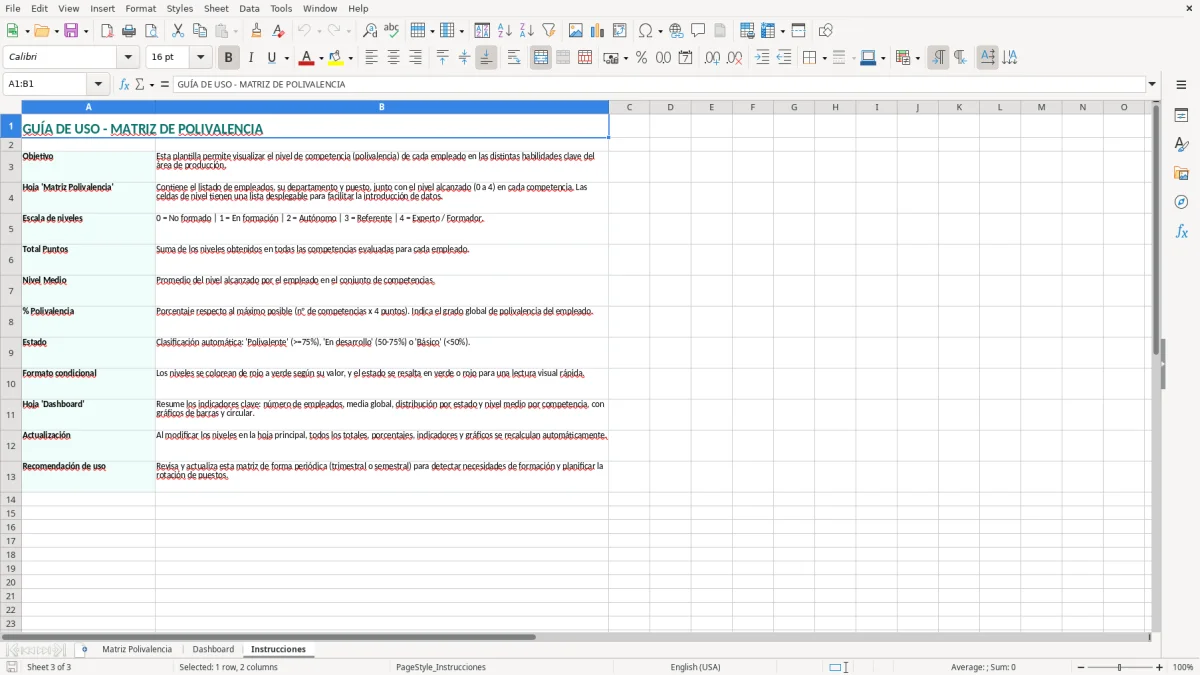Screen dimensions: 1200x675
Task: Expand the formula bar
Action: 1152,85
